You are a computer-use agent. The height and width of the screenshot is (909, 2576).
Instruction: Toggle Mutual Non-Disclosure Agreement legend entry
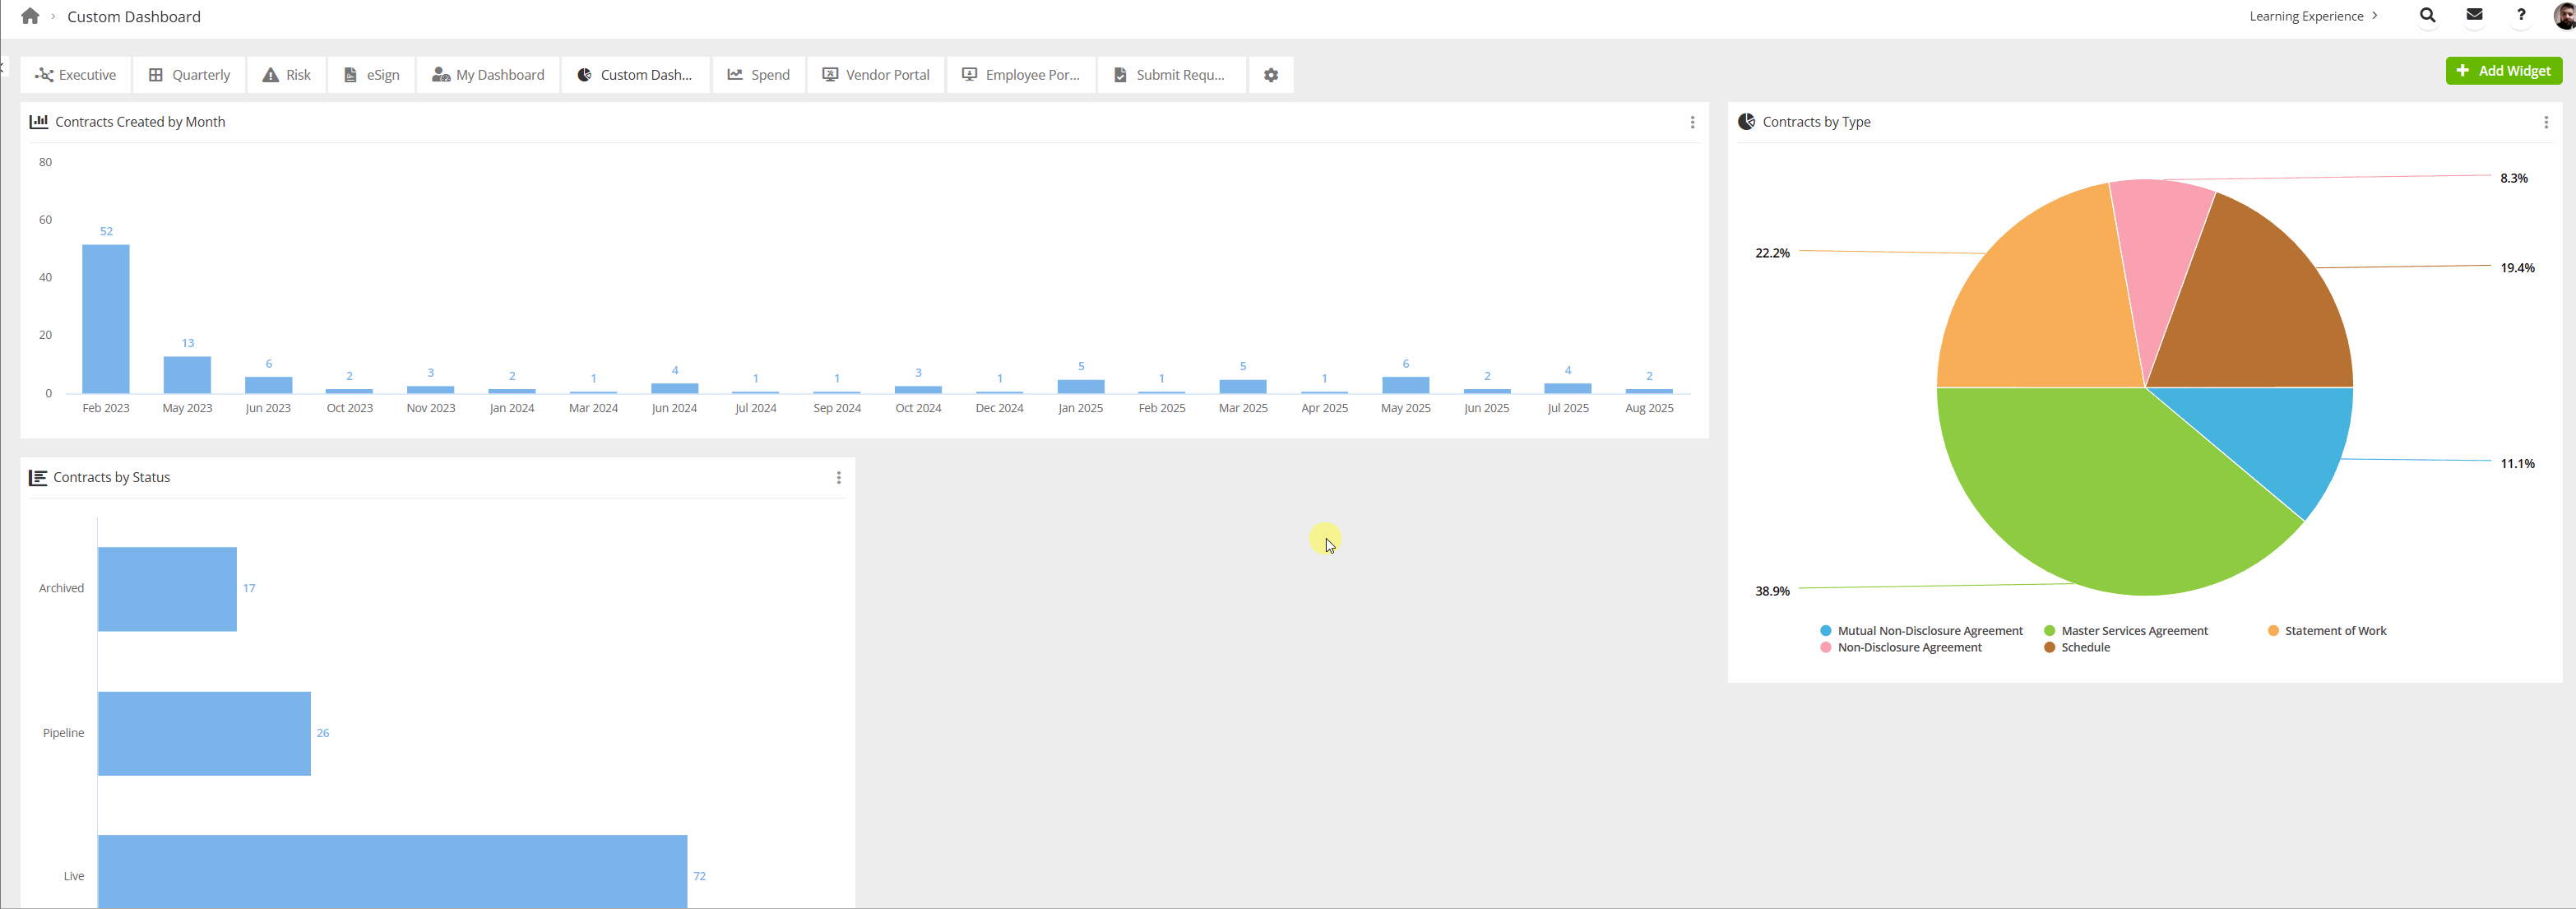[1921, 631]
